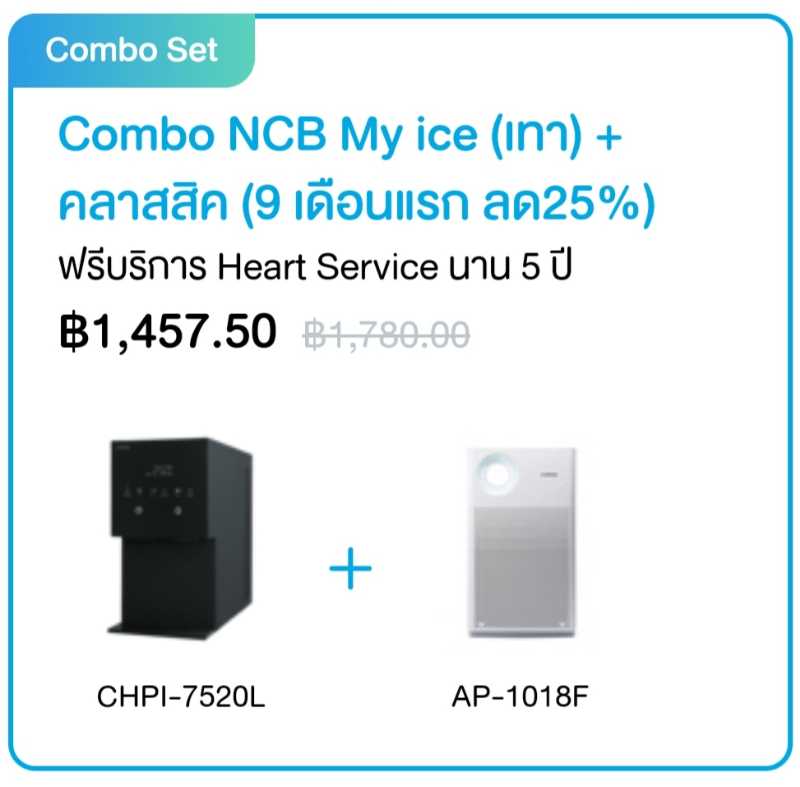Click the blue plus icon between products
Viewport: 800px width, 787px height.
coord(351,568)
